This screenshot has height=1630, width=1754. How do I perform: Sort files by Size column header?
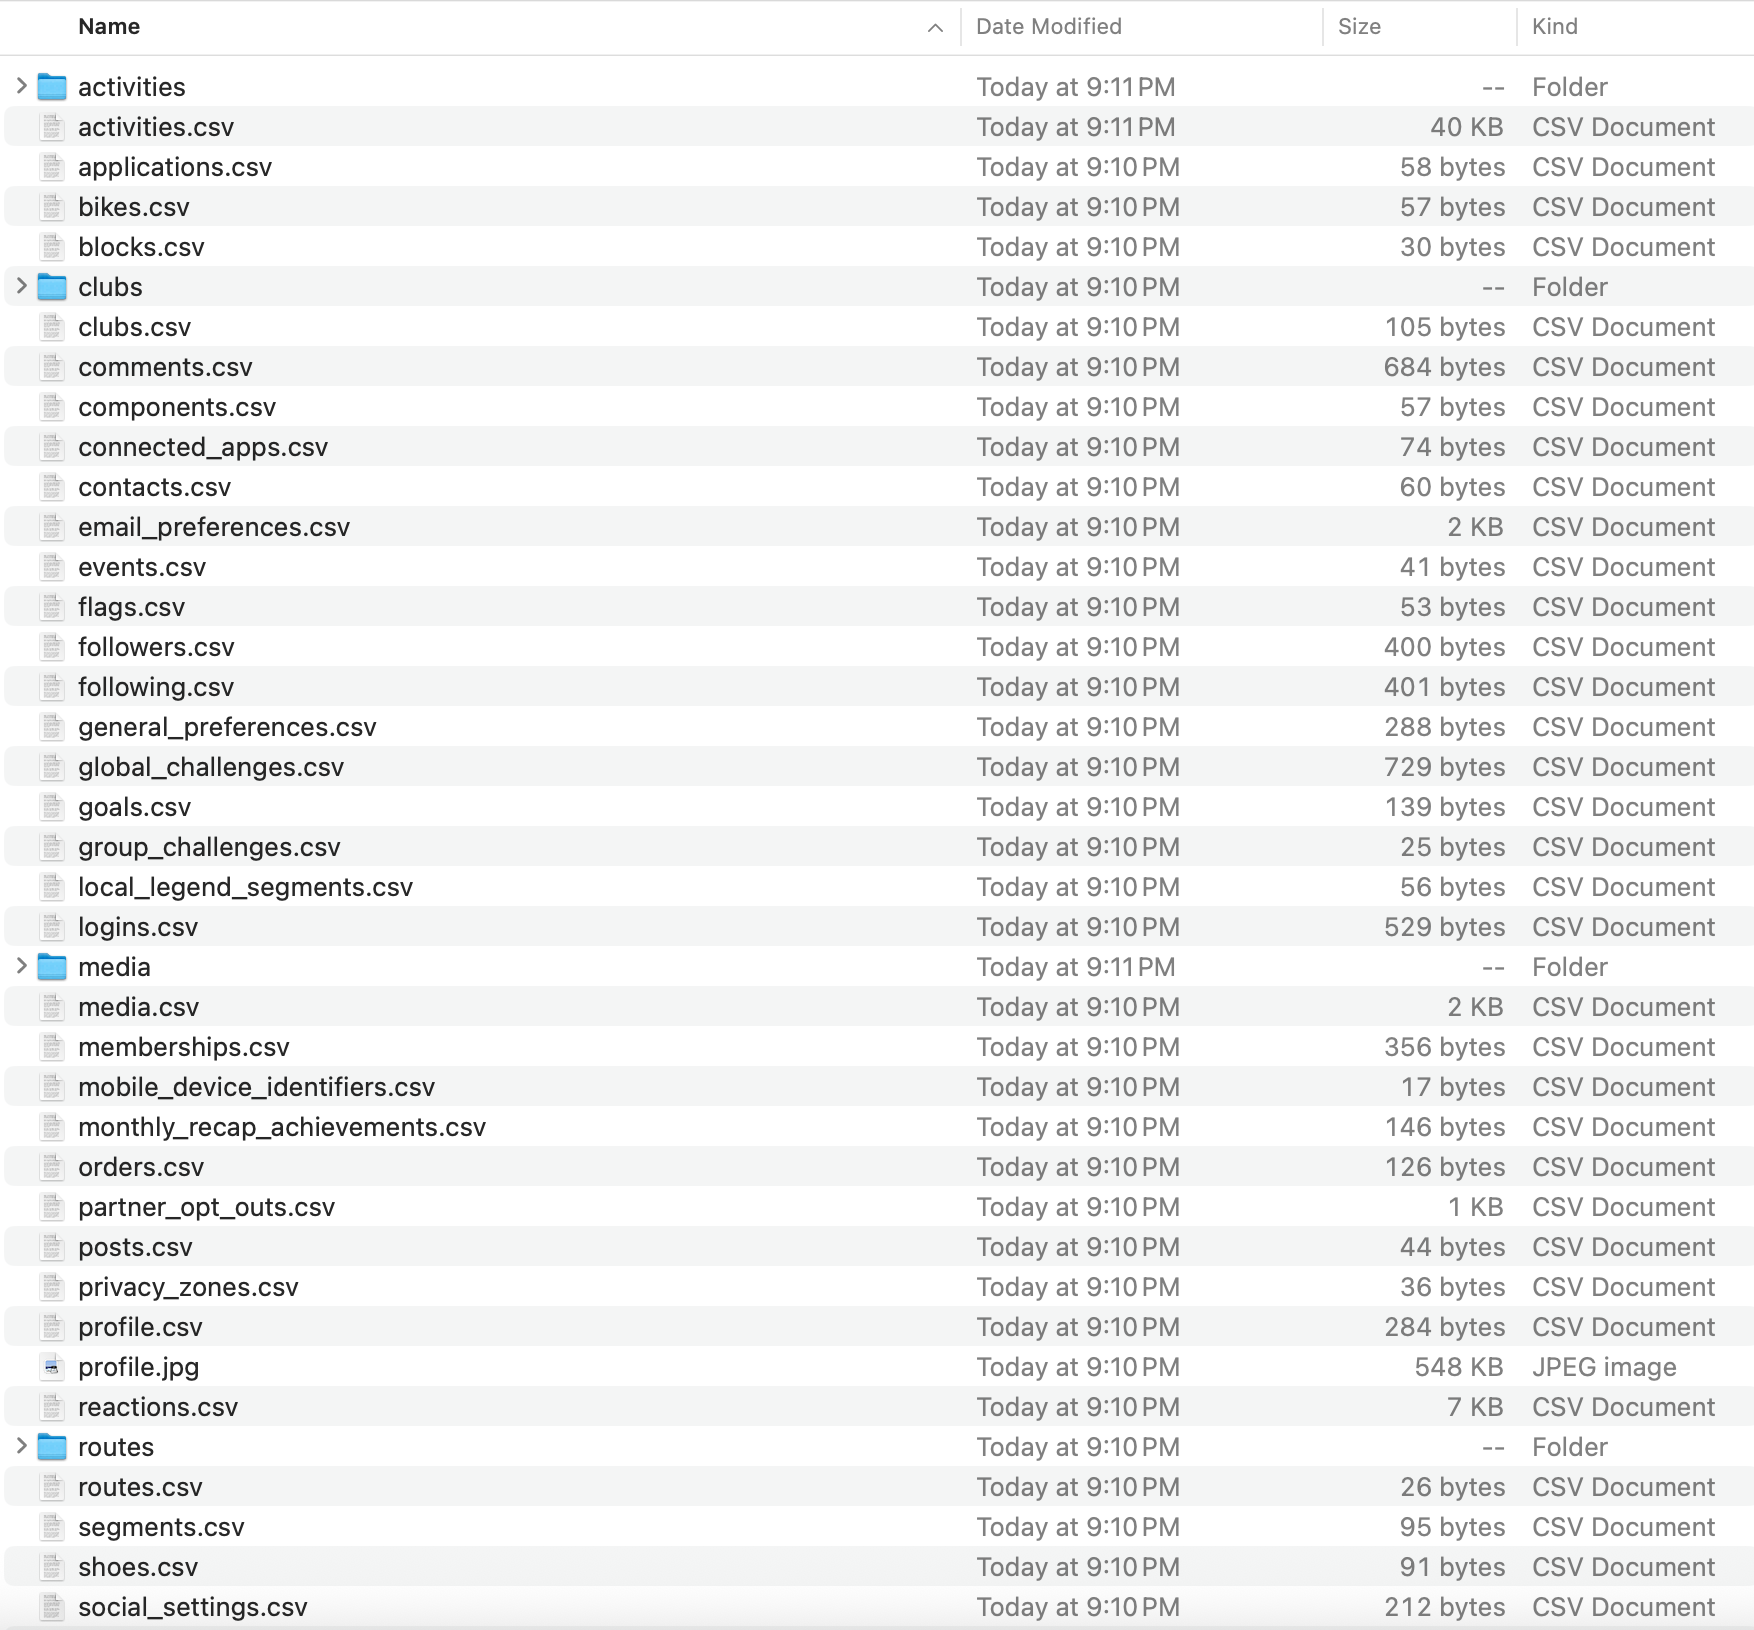coord(1359,27)
